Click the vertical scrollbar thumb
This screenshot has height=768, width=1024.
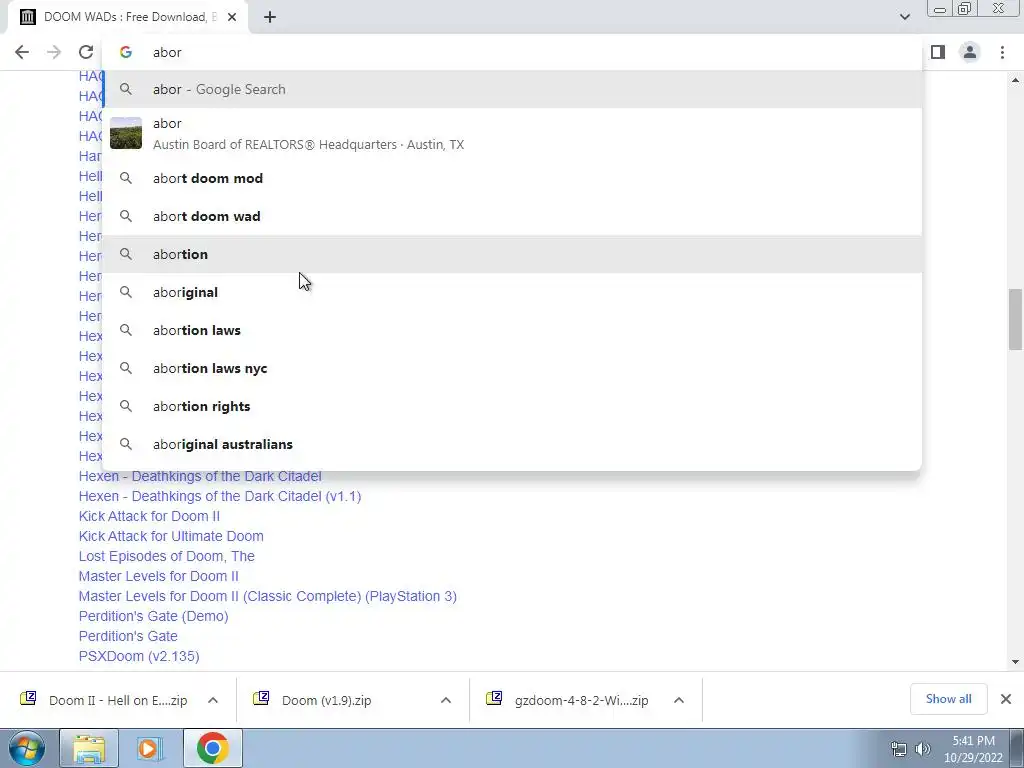pos(1016,319)
